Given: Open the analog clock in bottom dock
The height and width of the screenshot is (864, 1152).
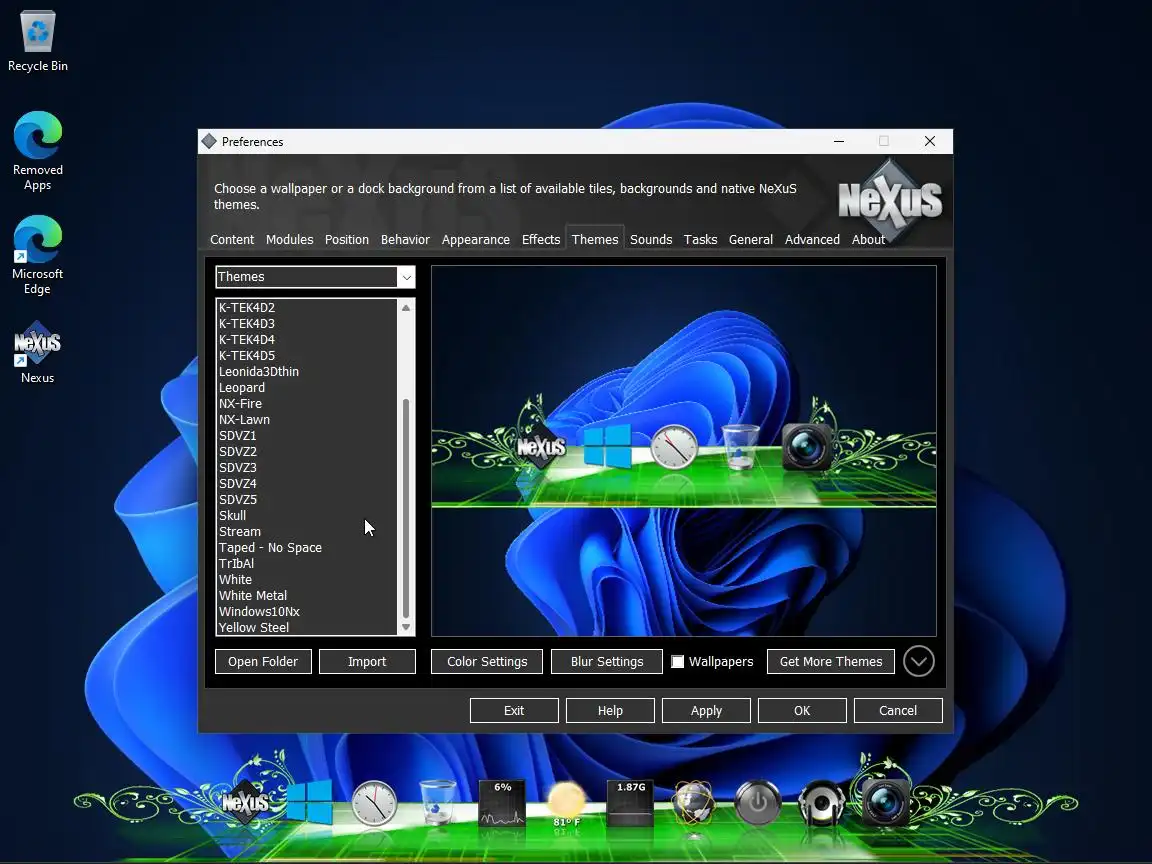Looking at the screenshot, I should [374, 803].
